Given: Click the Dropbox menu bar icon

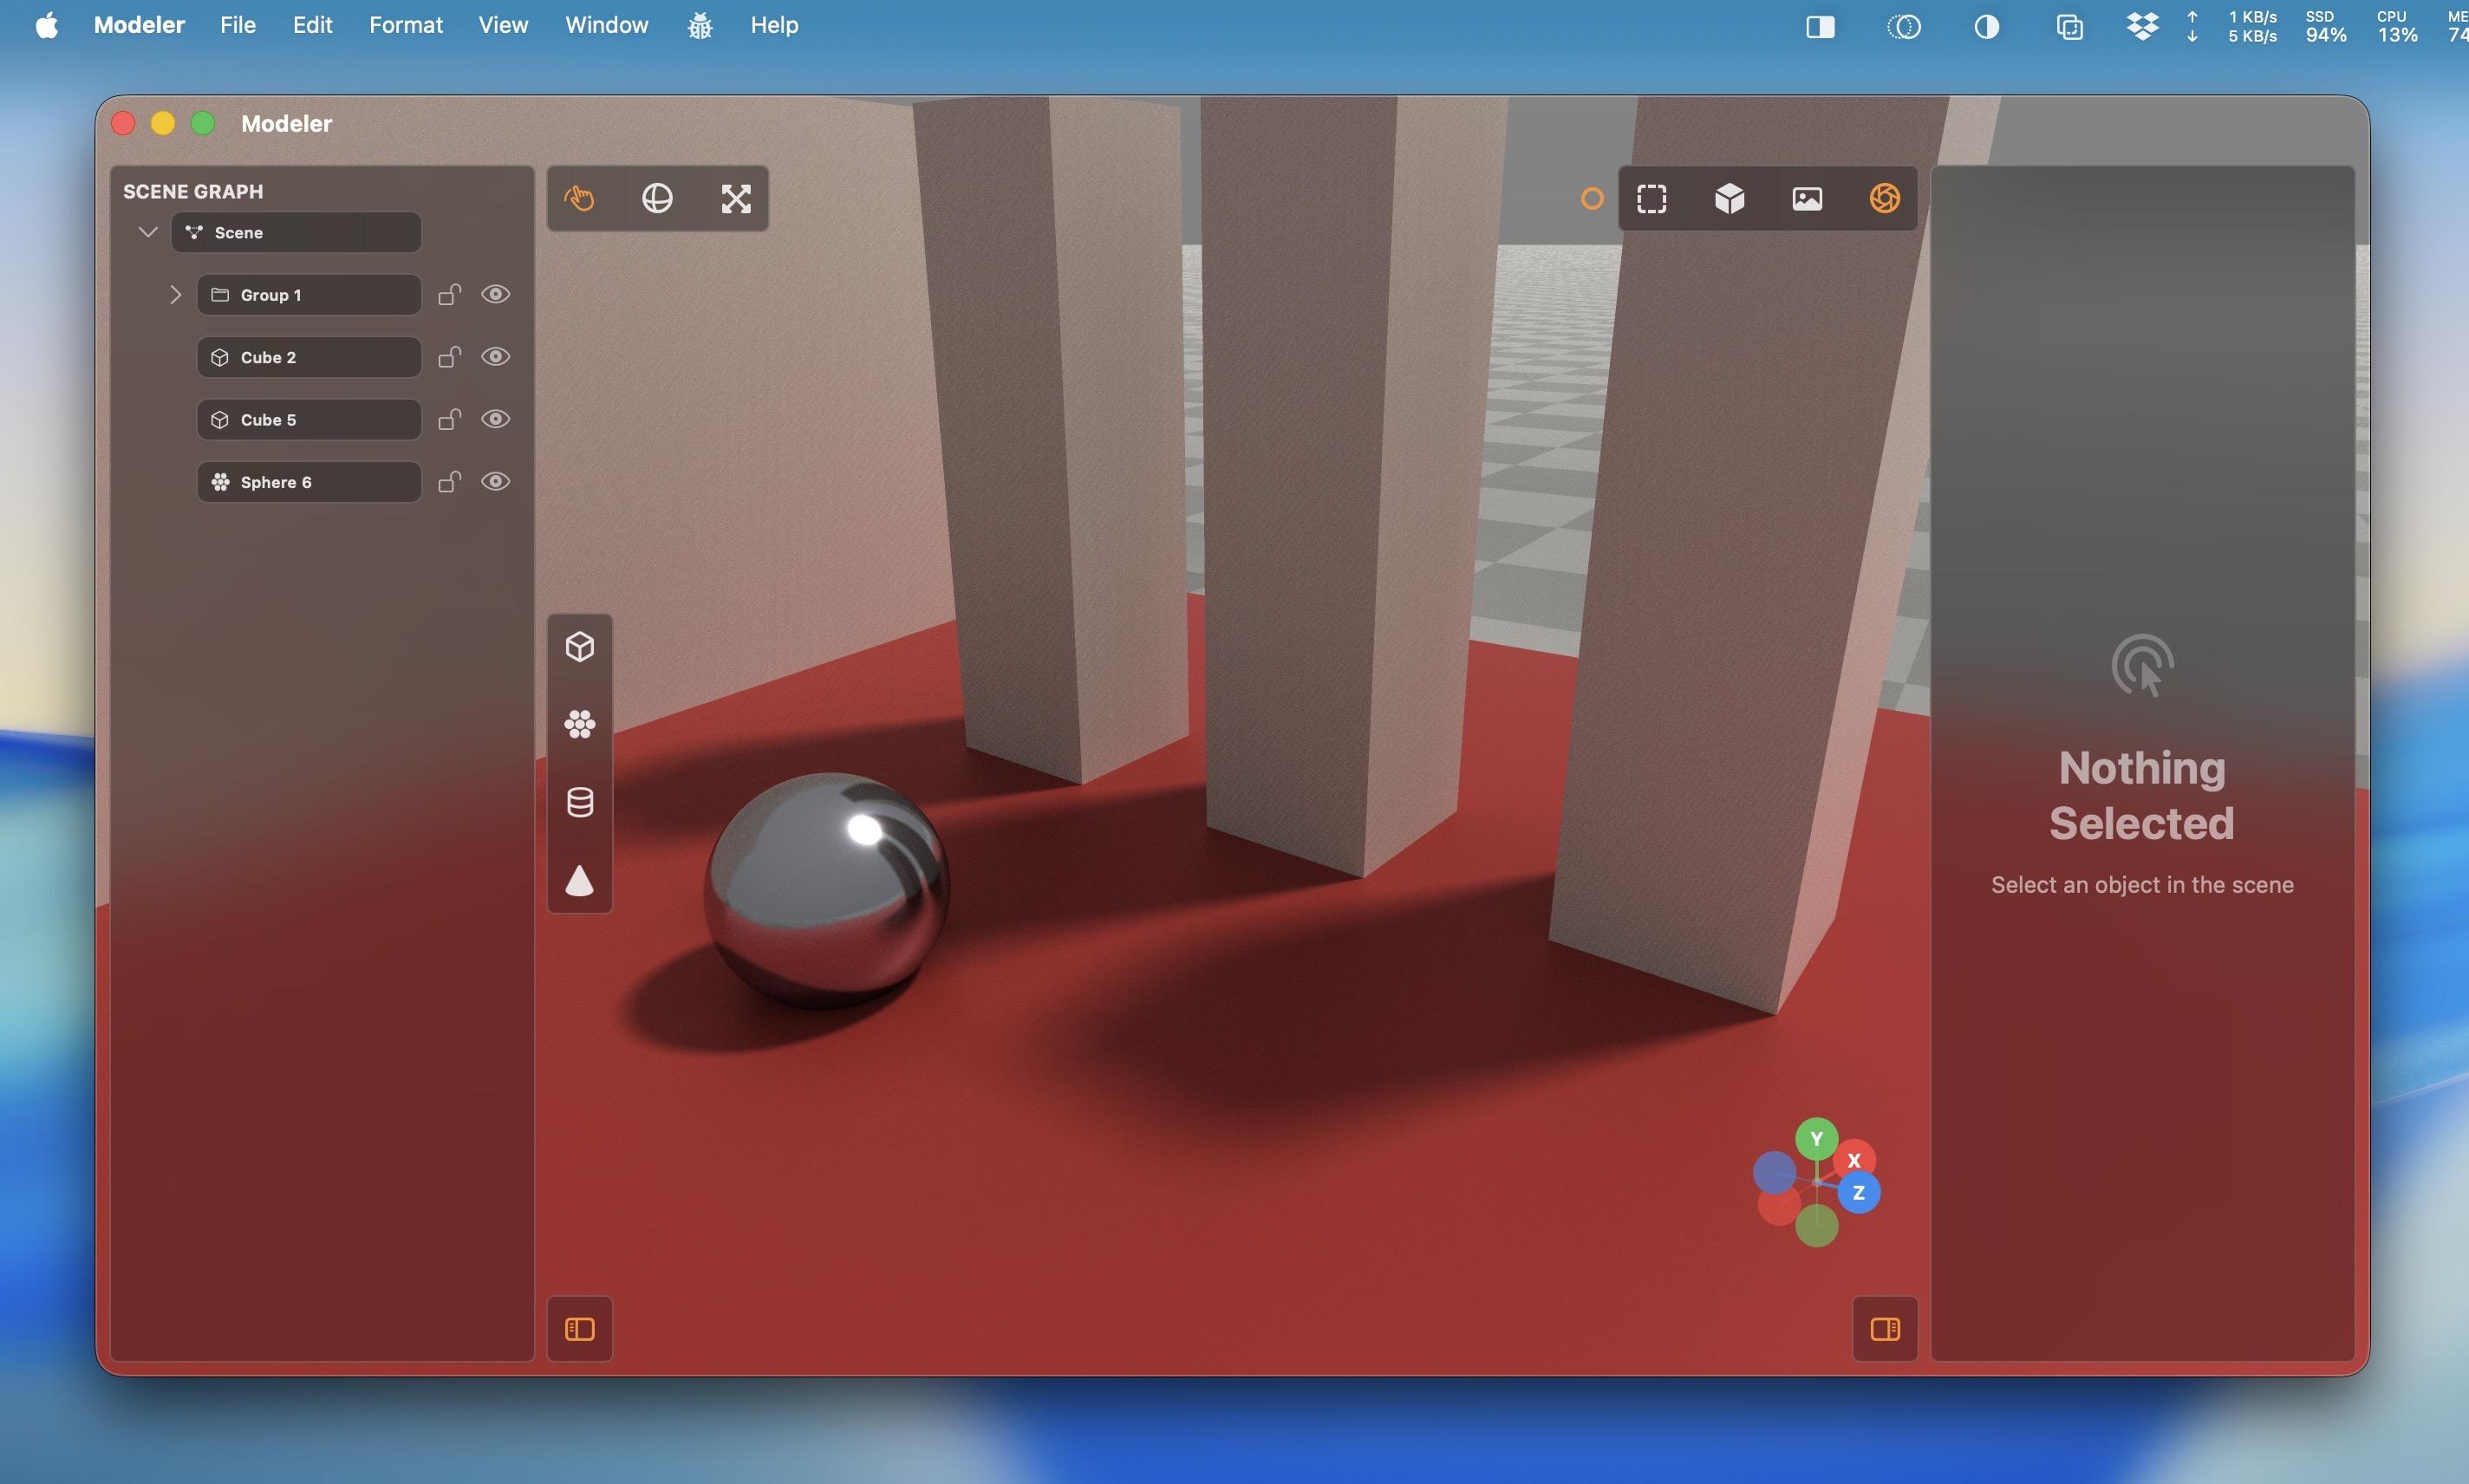Looking at the screenshot, I should [x=2141, y=26].
